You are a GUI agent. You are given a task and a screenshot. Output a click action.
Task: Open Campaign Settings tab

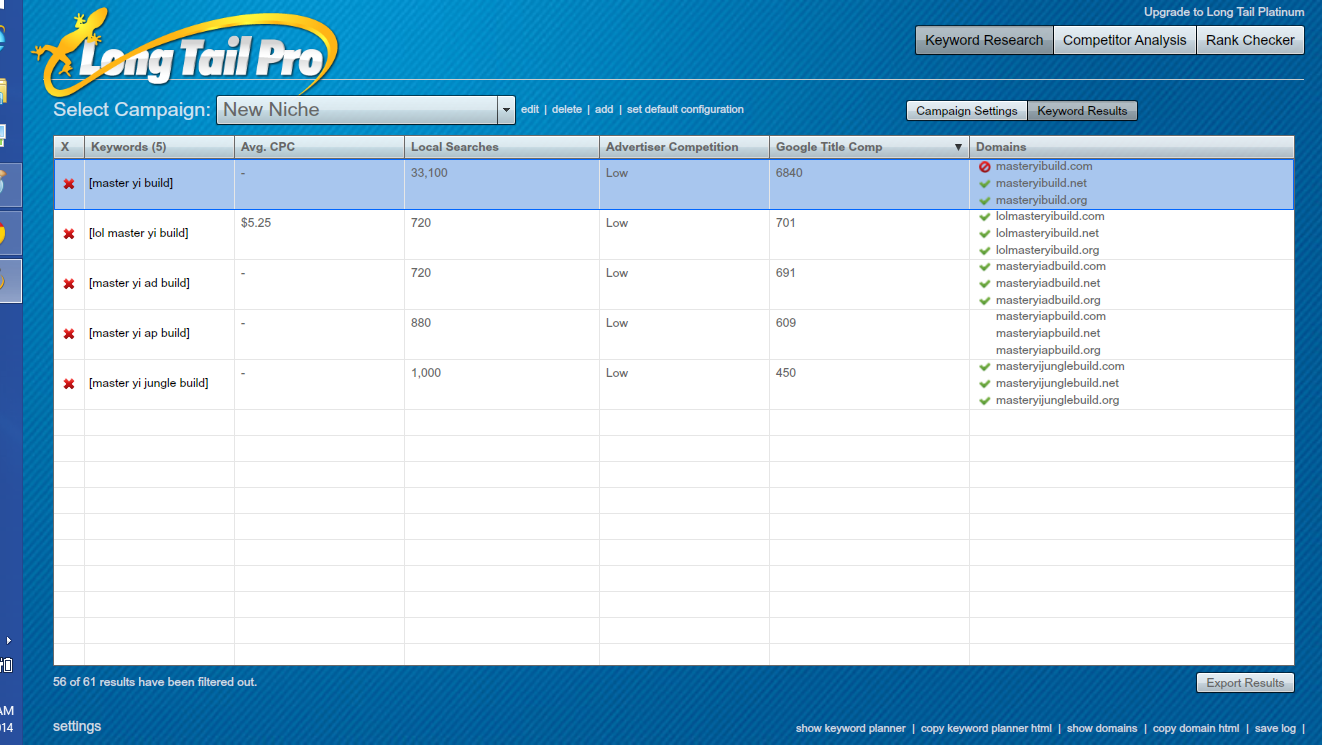point(967,111)
